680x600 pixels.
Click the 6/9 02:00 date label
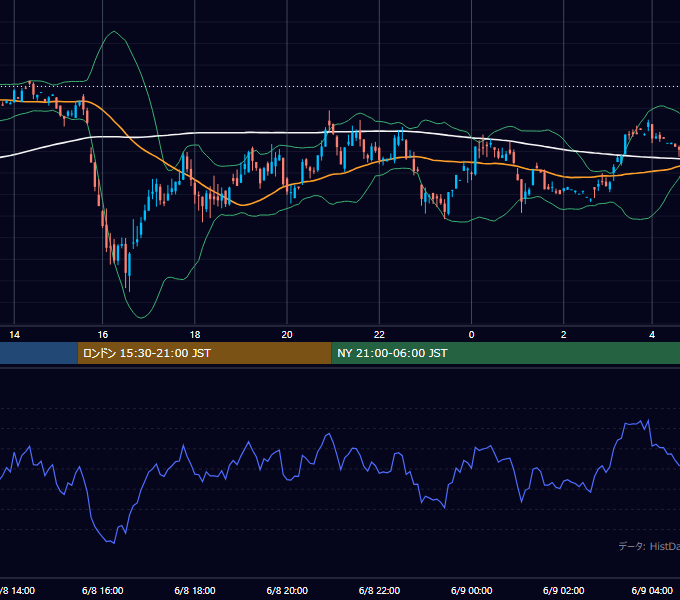click(x=563, y=590)
